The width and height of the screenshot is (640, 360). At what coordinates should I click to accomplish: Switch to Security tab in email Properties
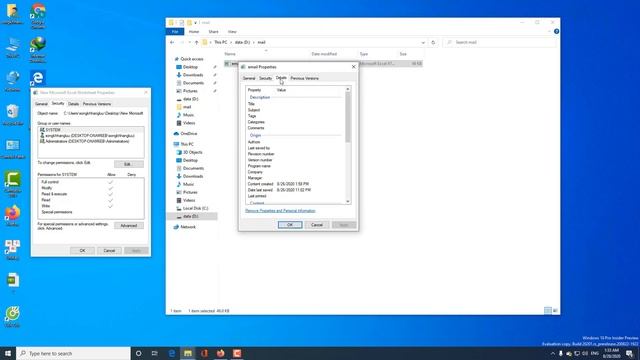(x=265, y=78)
